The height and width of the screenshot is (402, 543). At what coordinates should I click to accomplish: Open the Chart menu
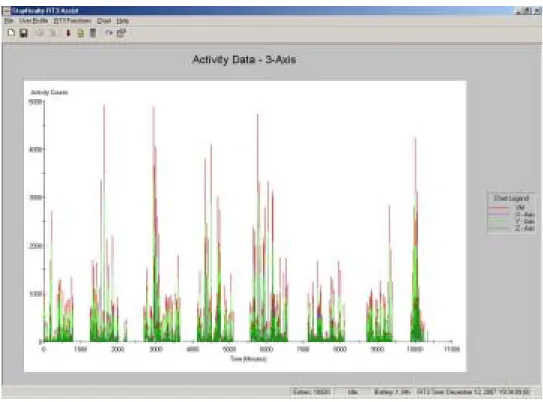(x=104, y=21)
